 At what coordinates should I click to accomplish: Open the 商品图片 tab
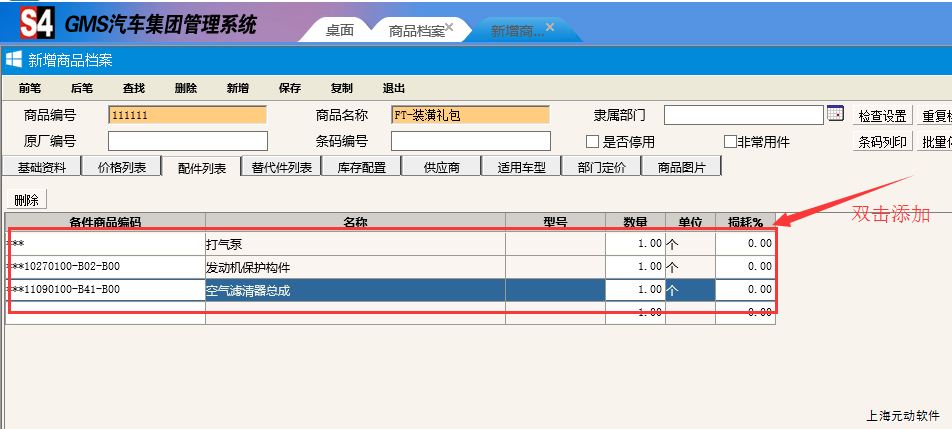[681, 167]
